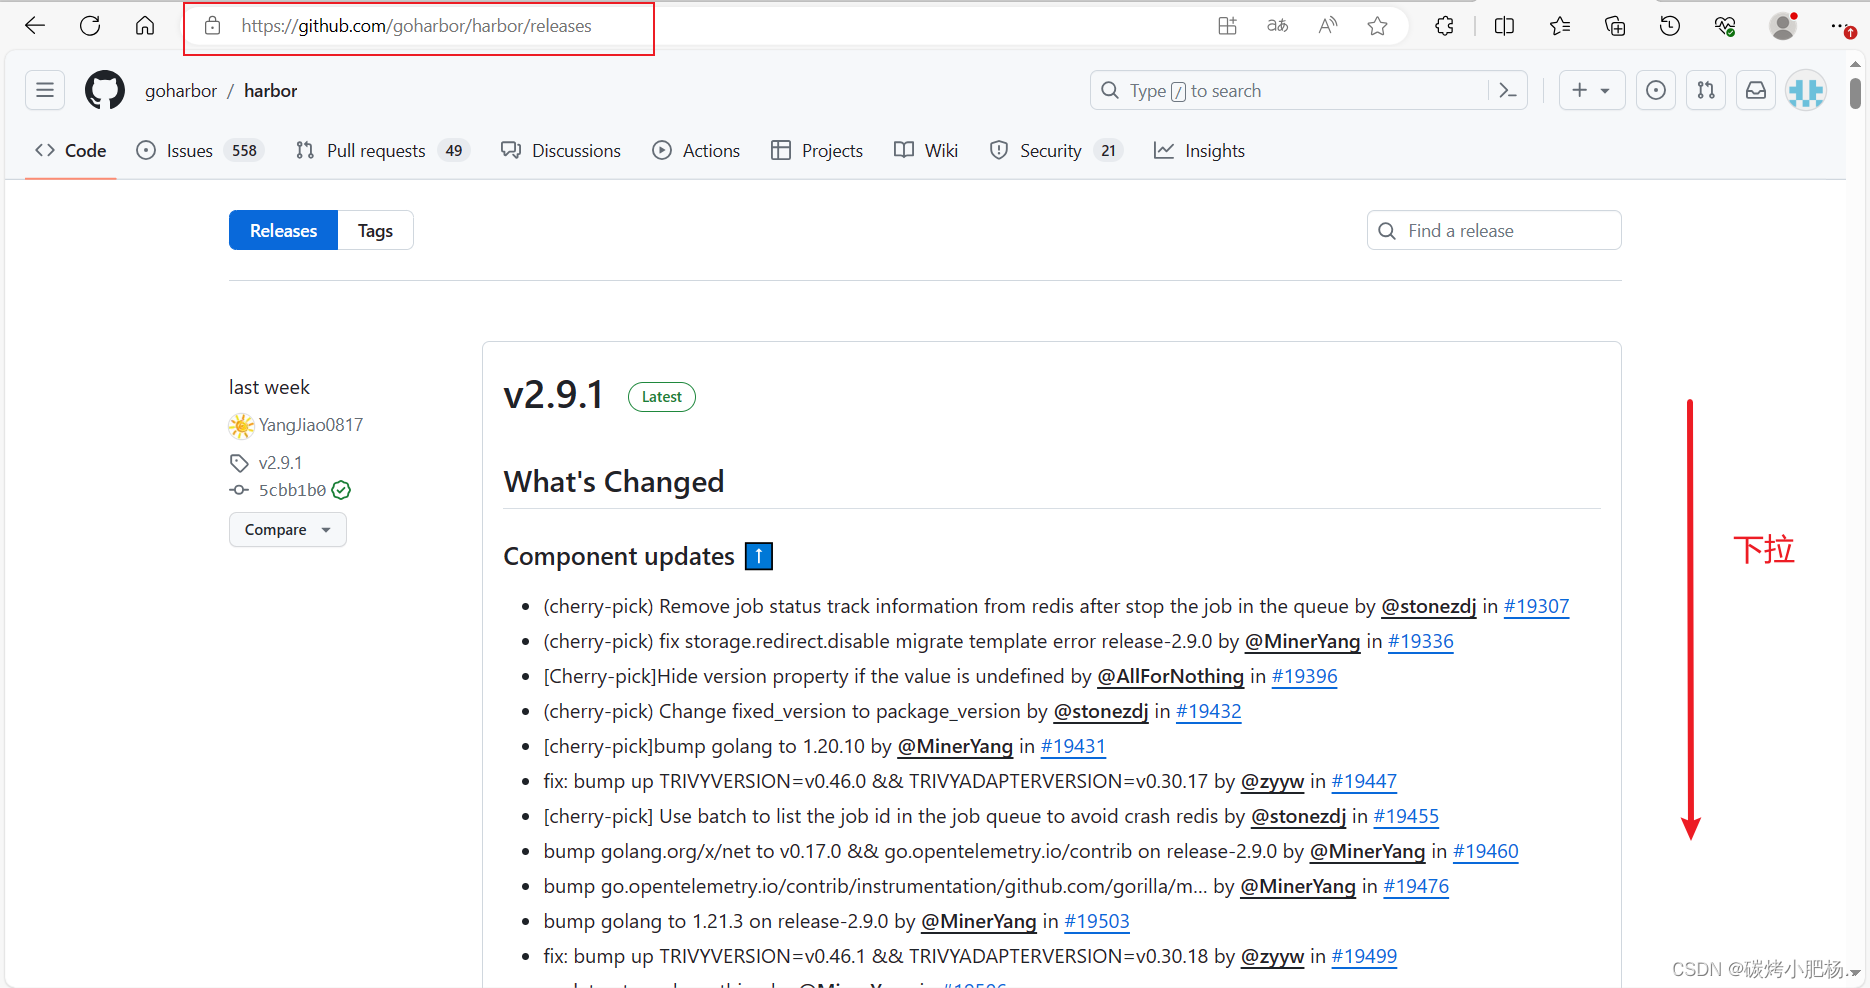Open GitHub's hamburger navigation menu
This screenshot has width=1870, height=988.
tap(45, 90)
